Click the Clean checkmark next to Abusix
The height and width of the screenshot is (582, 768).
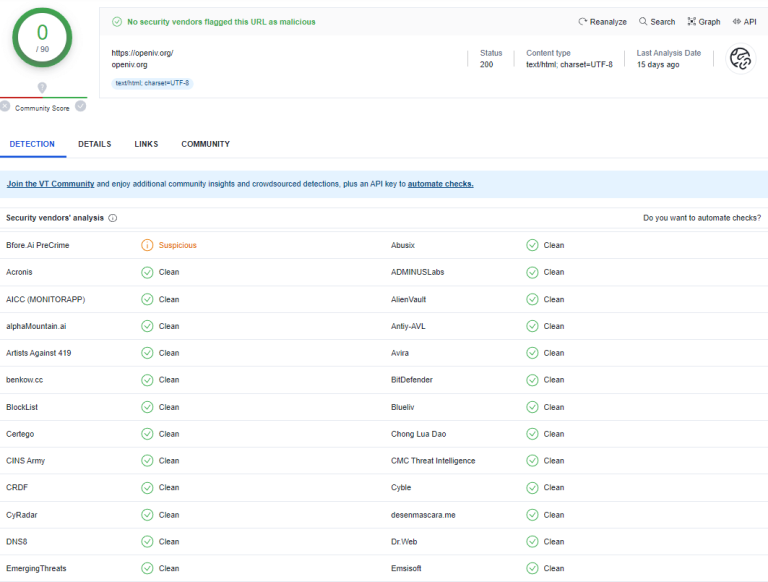(x=532, y=245)
